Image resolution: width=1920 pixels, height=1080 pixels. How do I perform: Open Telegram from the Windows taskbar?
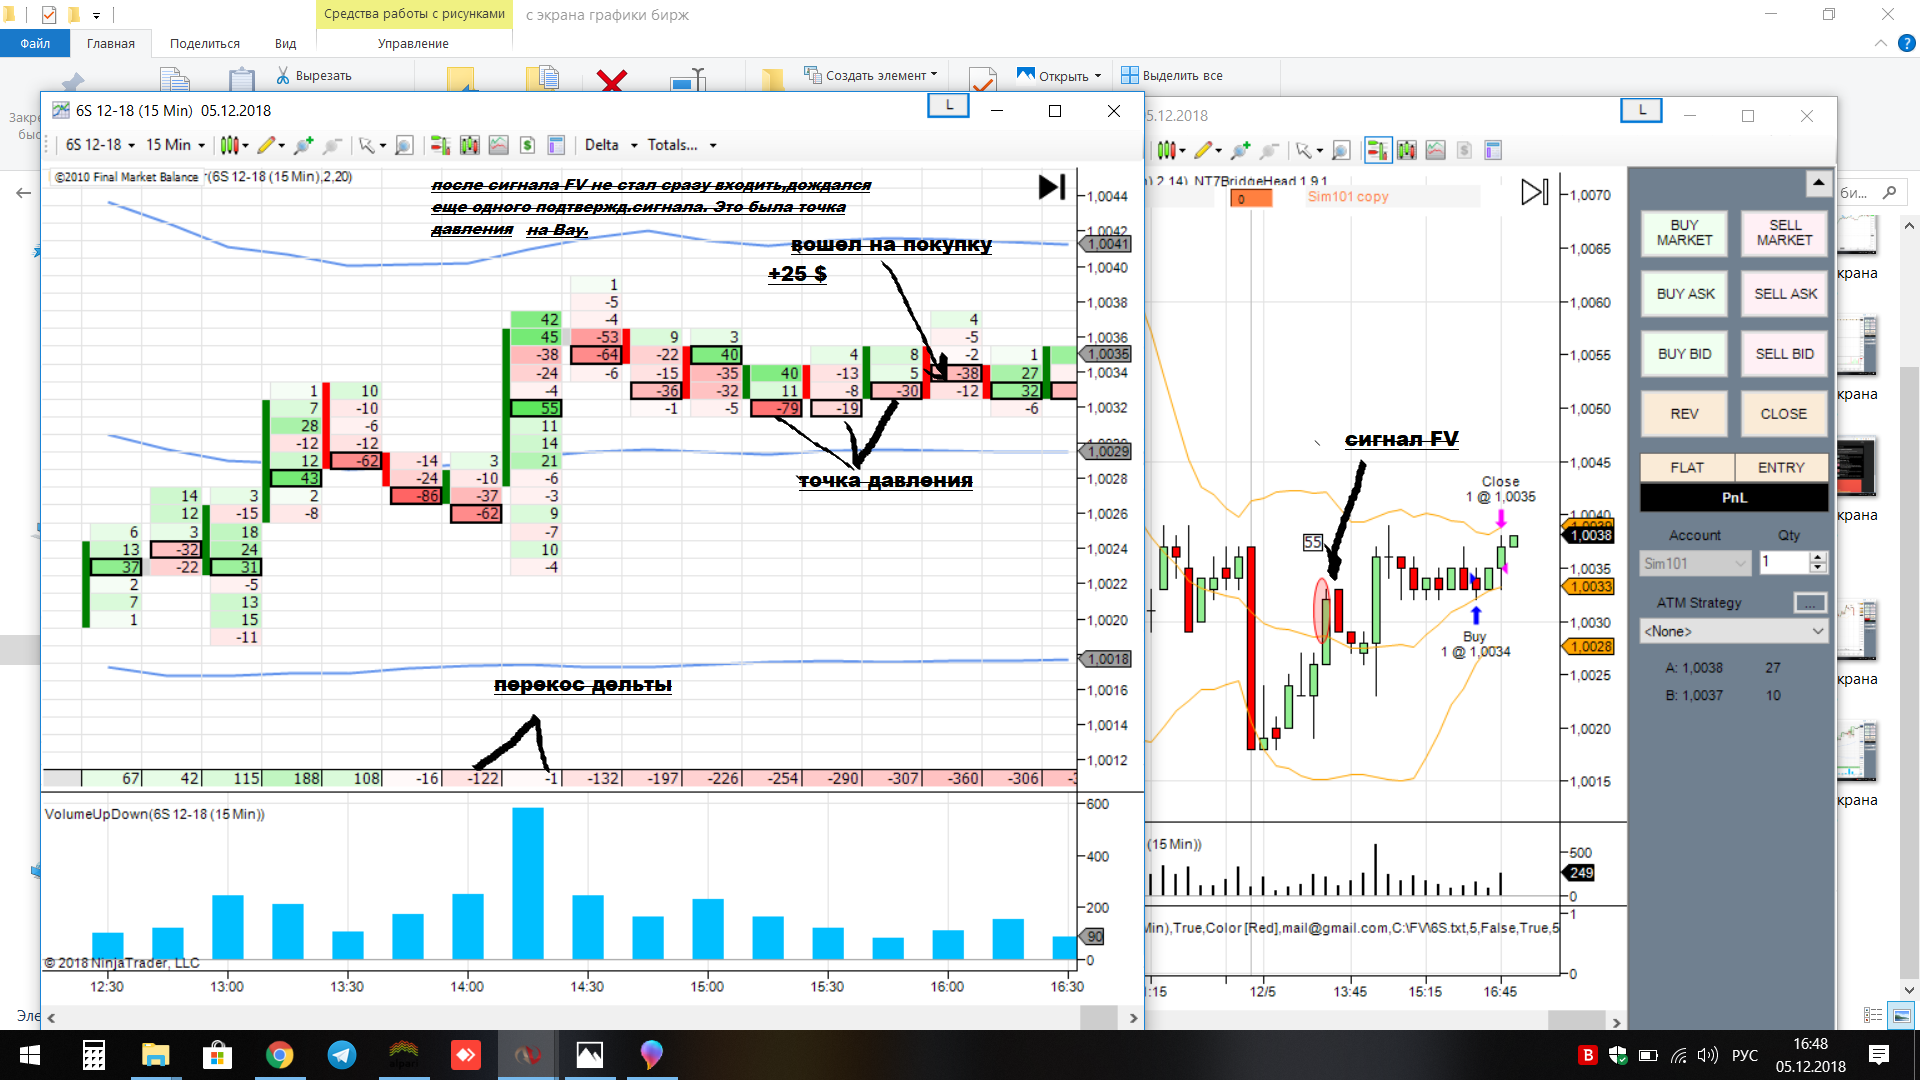(x=342, y=1055)
